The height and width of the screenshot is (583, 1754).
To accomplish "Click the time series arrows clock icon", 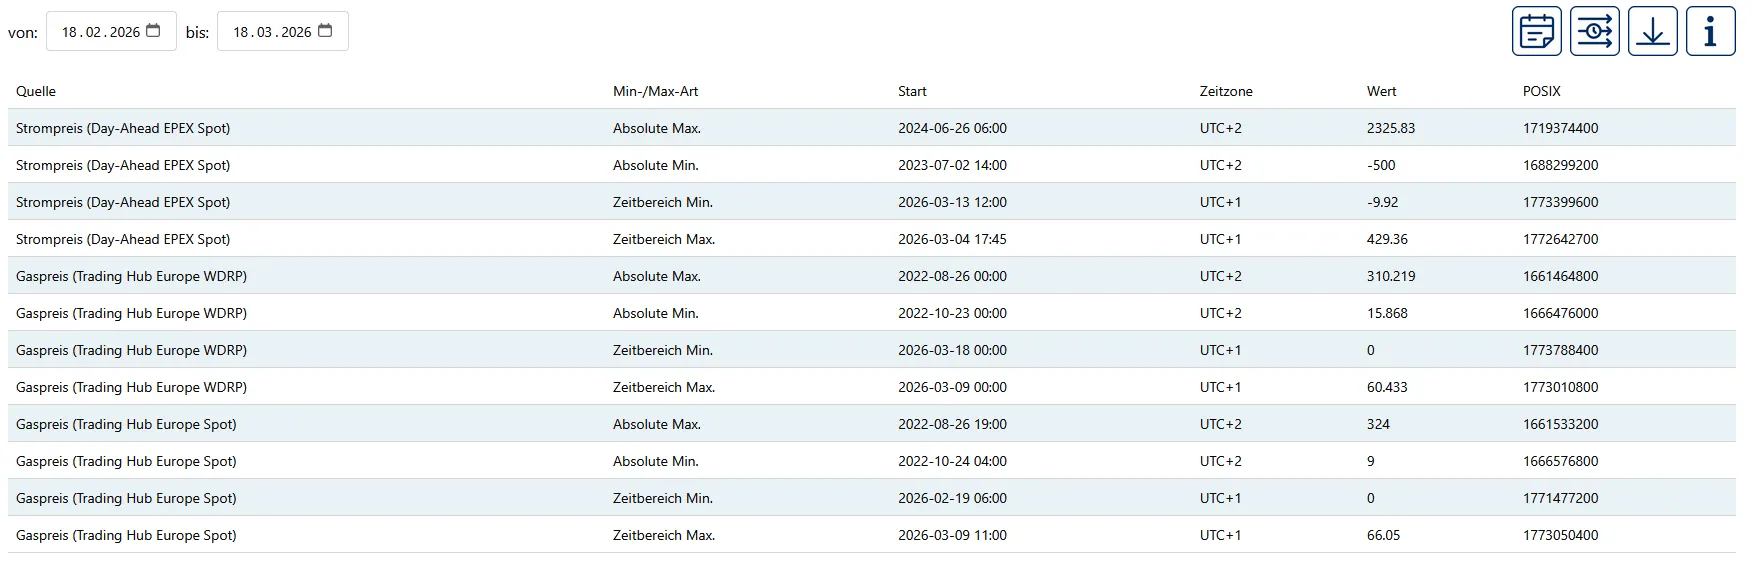I will coord(1594,31).
